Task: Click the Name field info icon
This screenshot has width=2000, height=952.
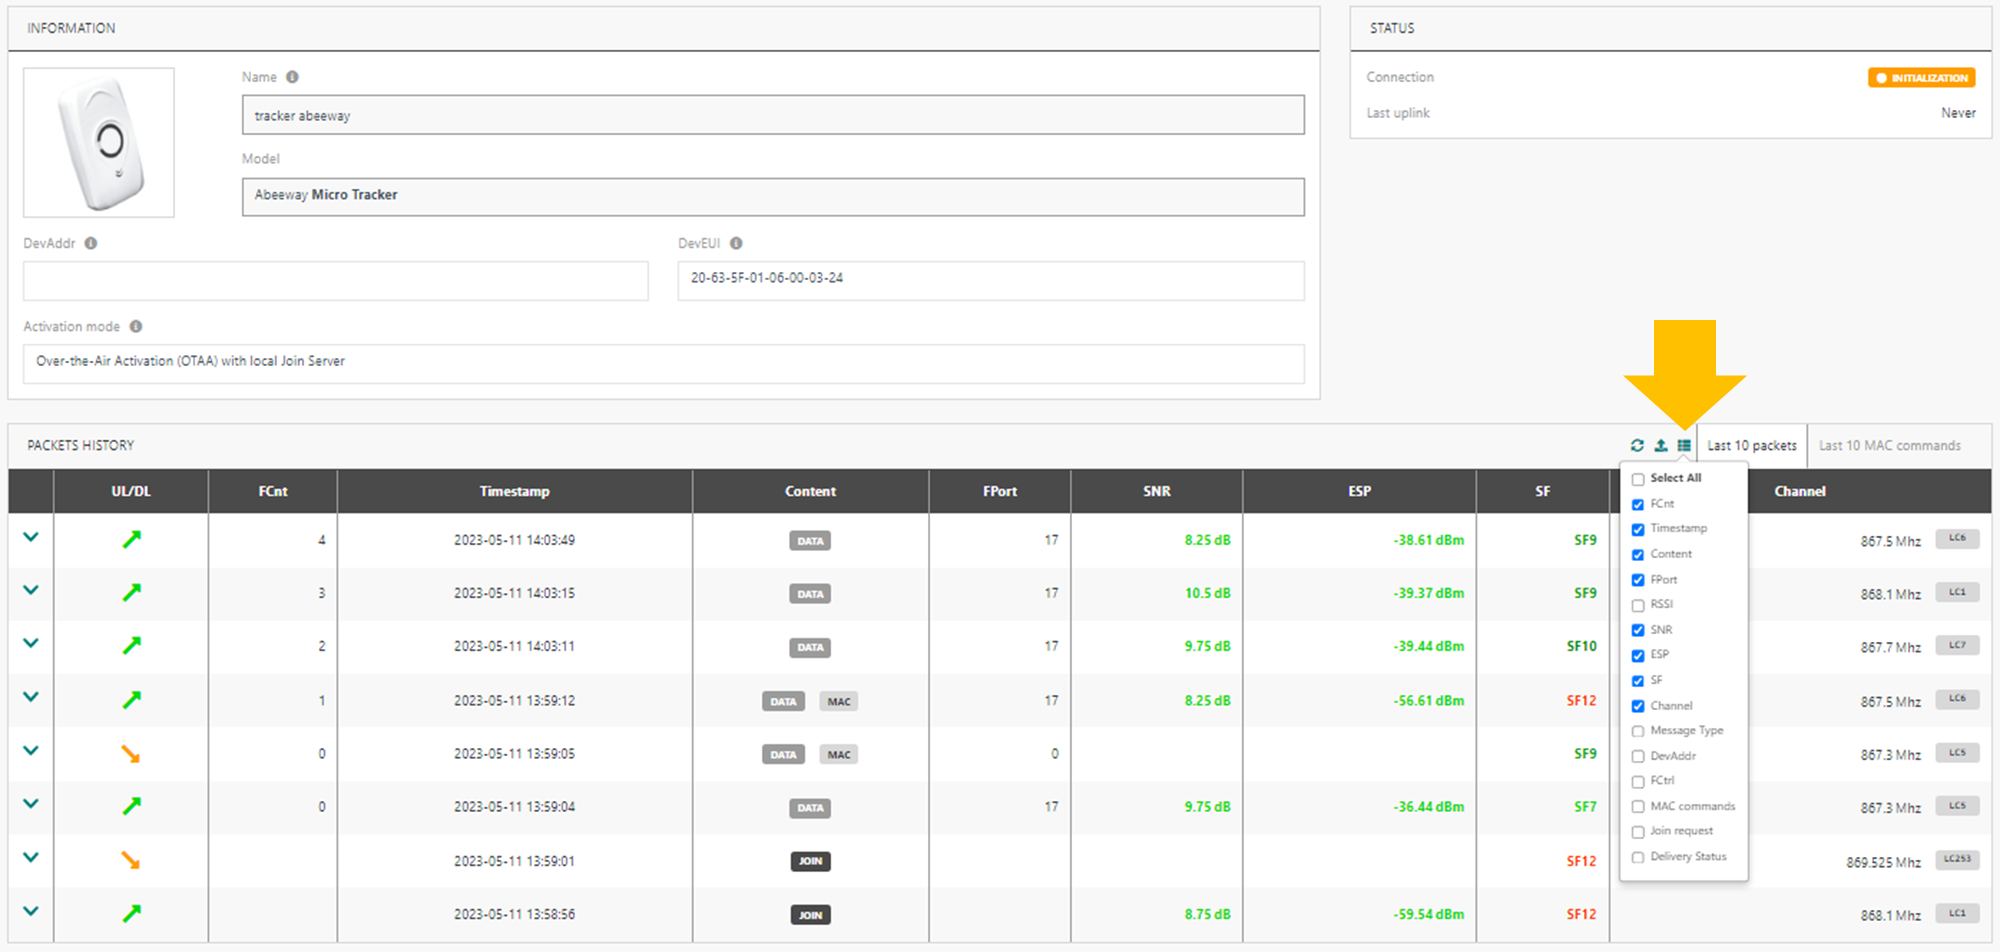Action: tap(292, 77)
